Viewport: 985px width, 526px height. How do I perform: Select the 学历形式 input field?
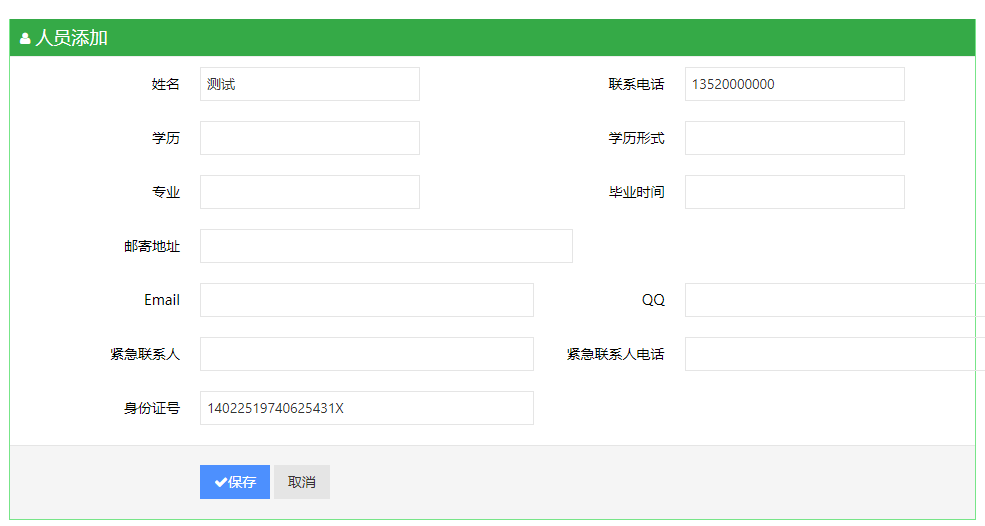click(795, 138)
